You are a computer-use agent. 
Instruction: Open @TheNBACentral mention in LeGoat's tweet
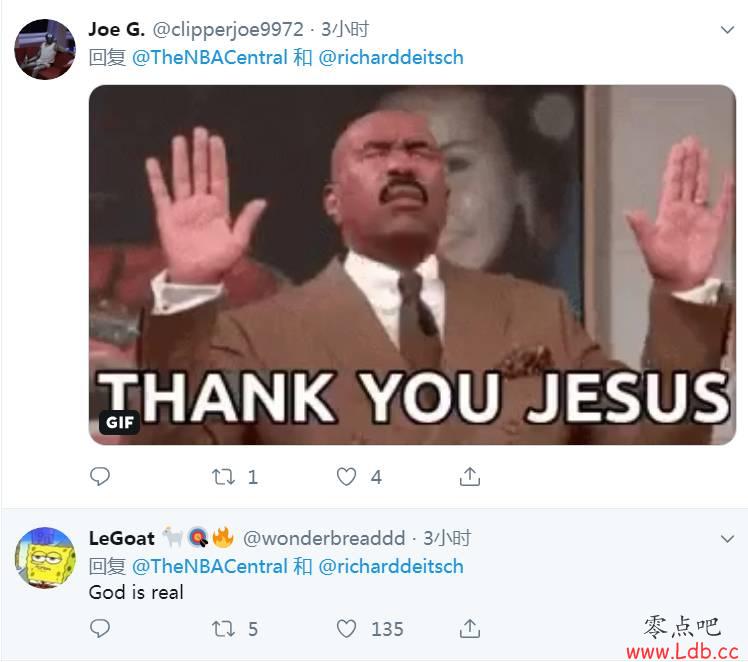click(x=209, y=567)
